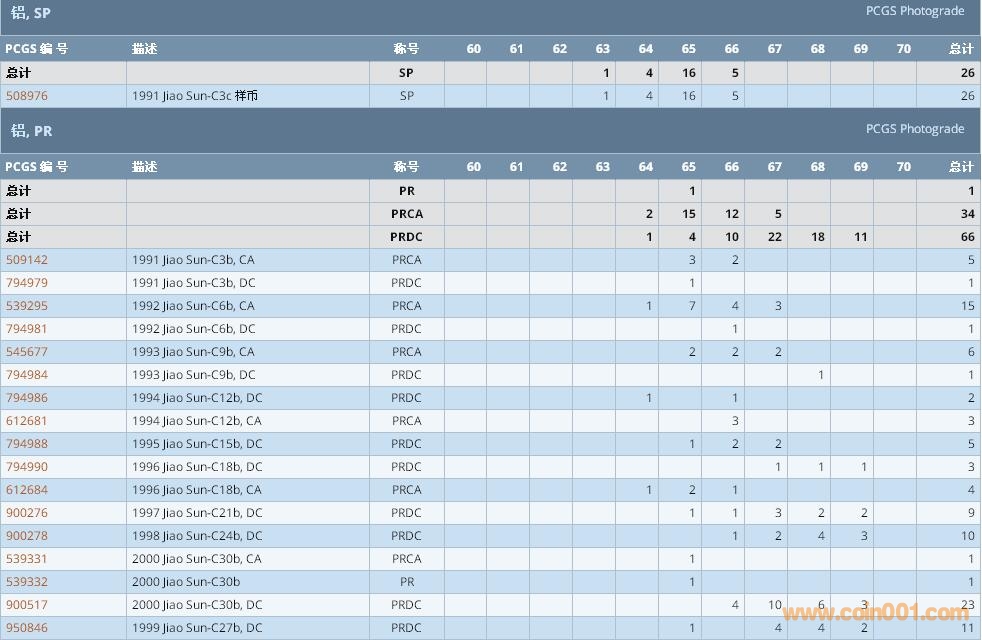Click the 950846 PCGS number link
The image size is (982, 640).
27,628
